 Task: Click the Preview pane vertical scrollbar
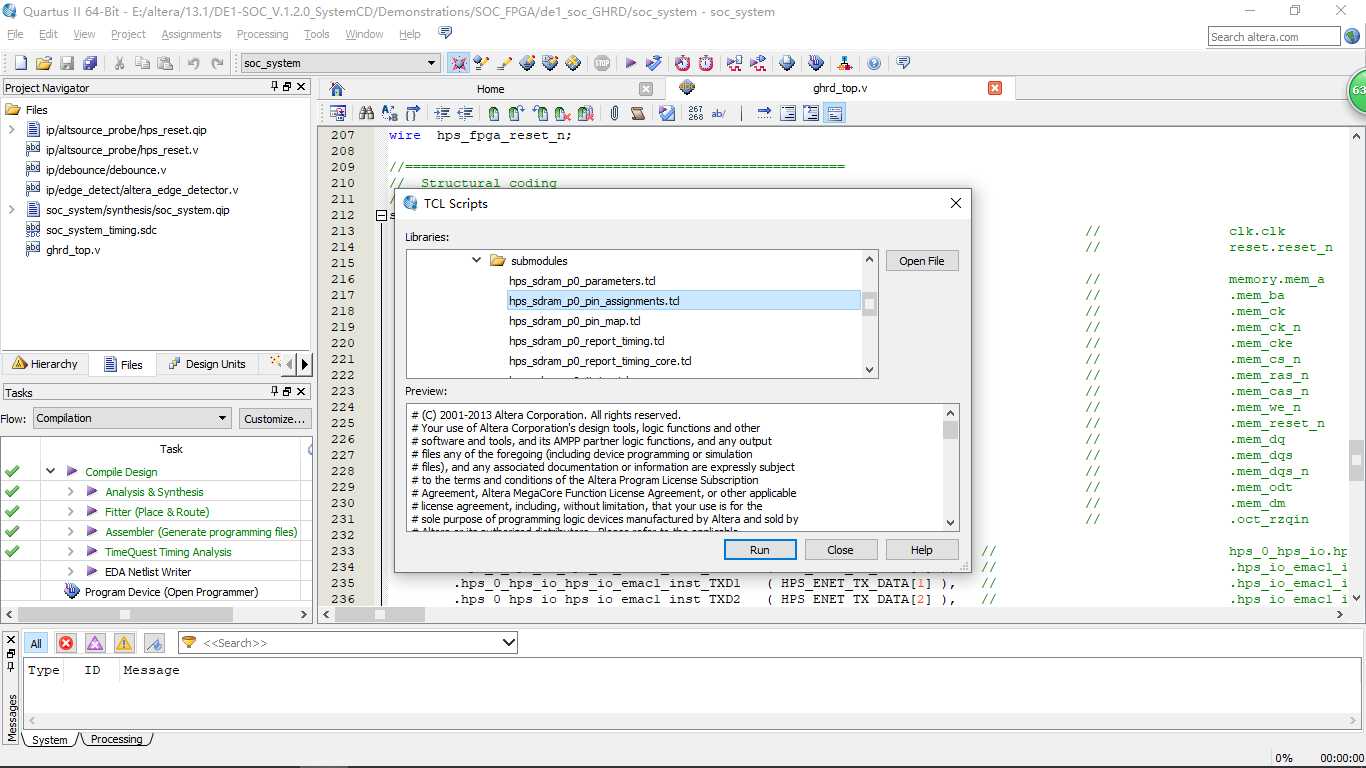point(950,467)
